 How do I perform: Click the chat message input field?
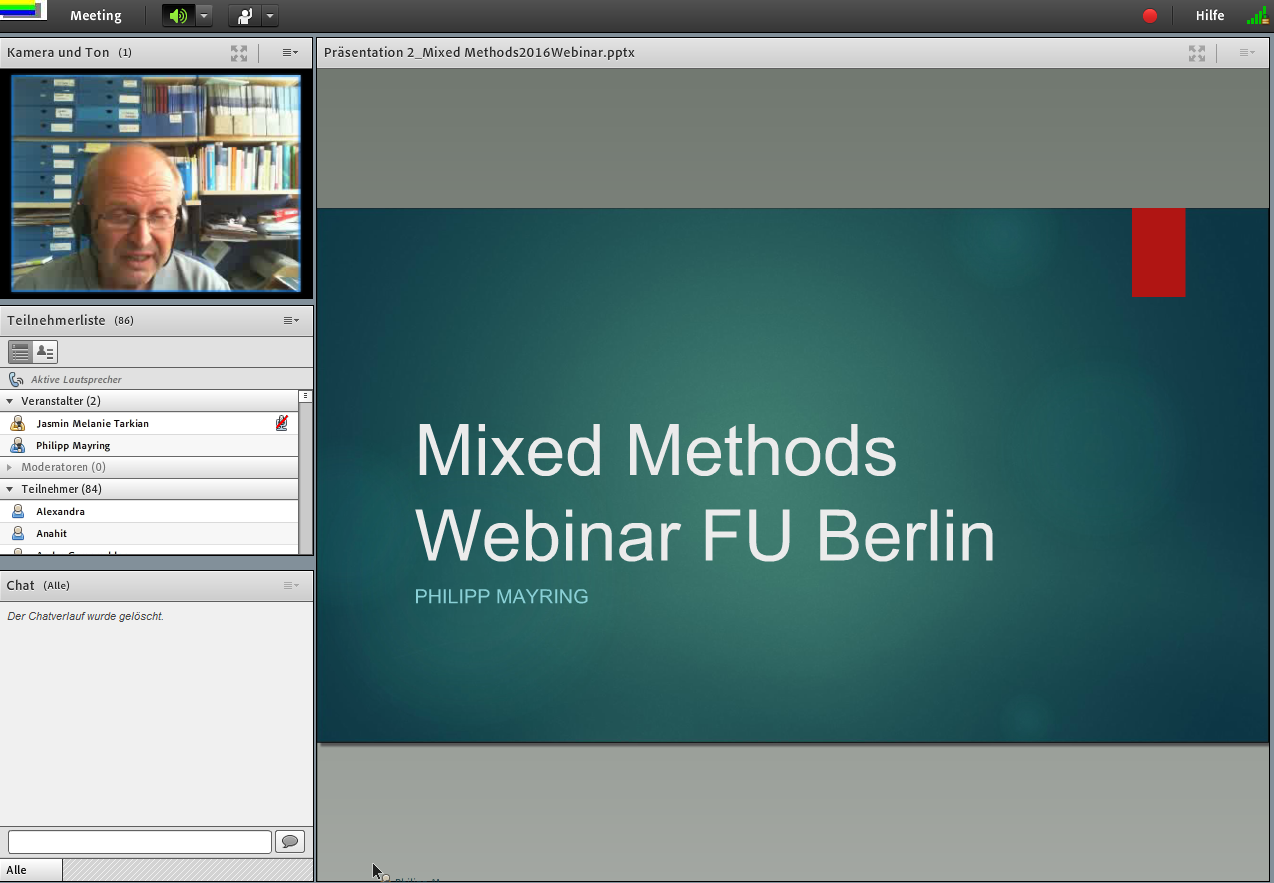tap(140, 842)
